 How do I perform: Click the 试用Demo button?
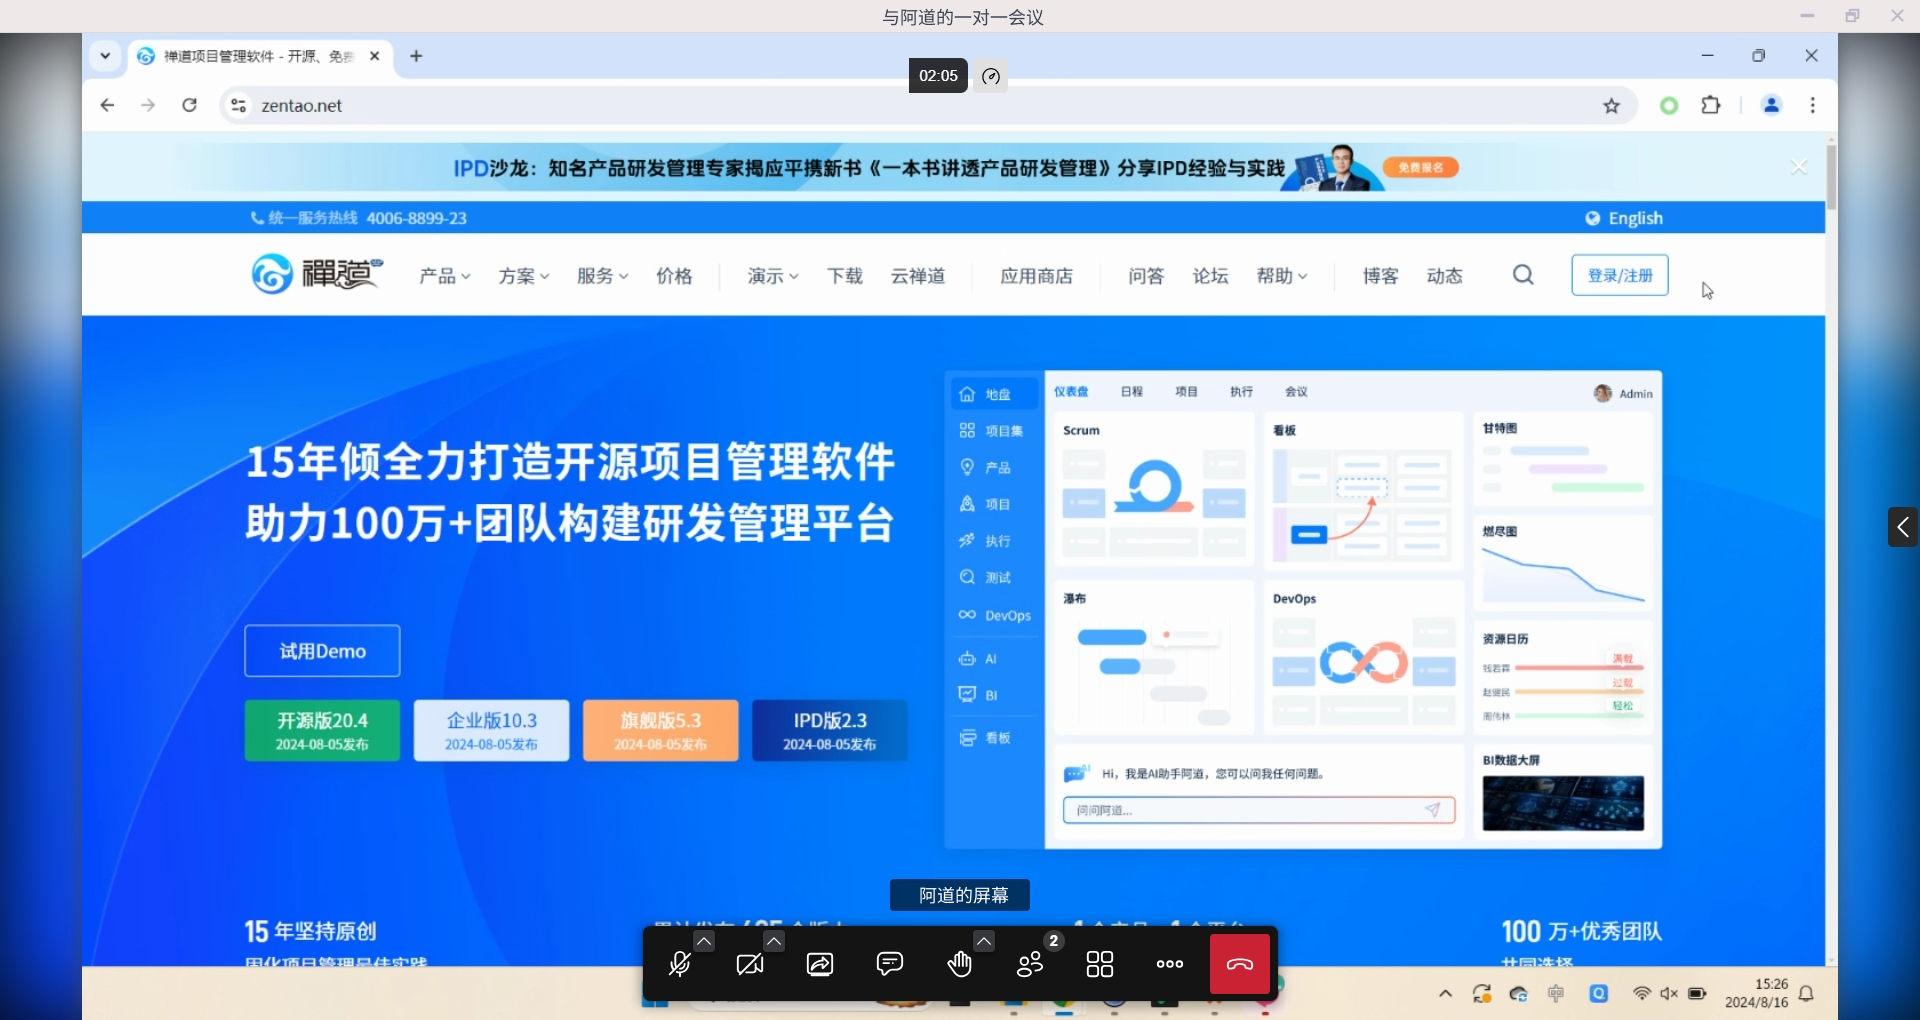(322, 651)
